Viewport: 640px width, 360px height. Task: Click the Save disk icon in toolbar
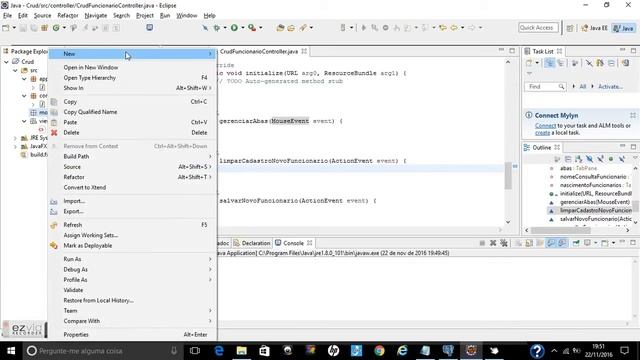click(23, 28)
